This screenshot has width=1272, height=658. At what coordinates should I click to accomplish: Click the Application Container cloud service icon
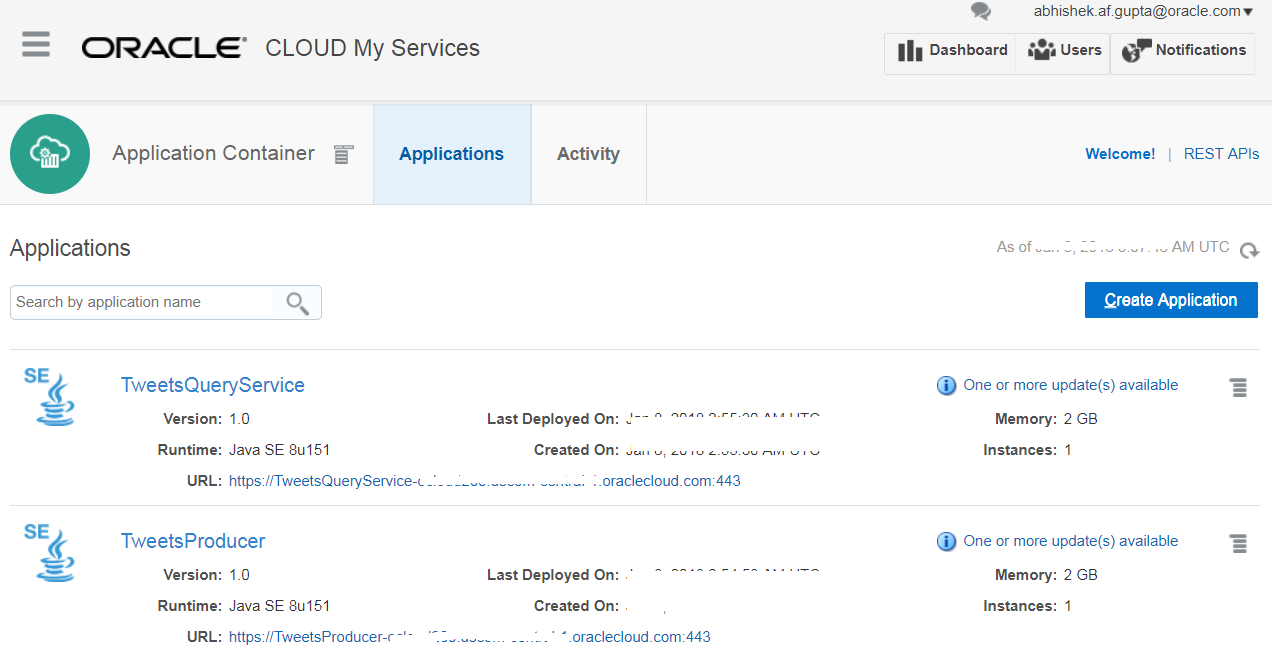[49, 153]
